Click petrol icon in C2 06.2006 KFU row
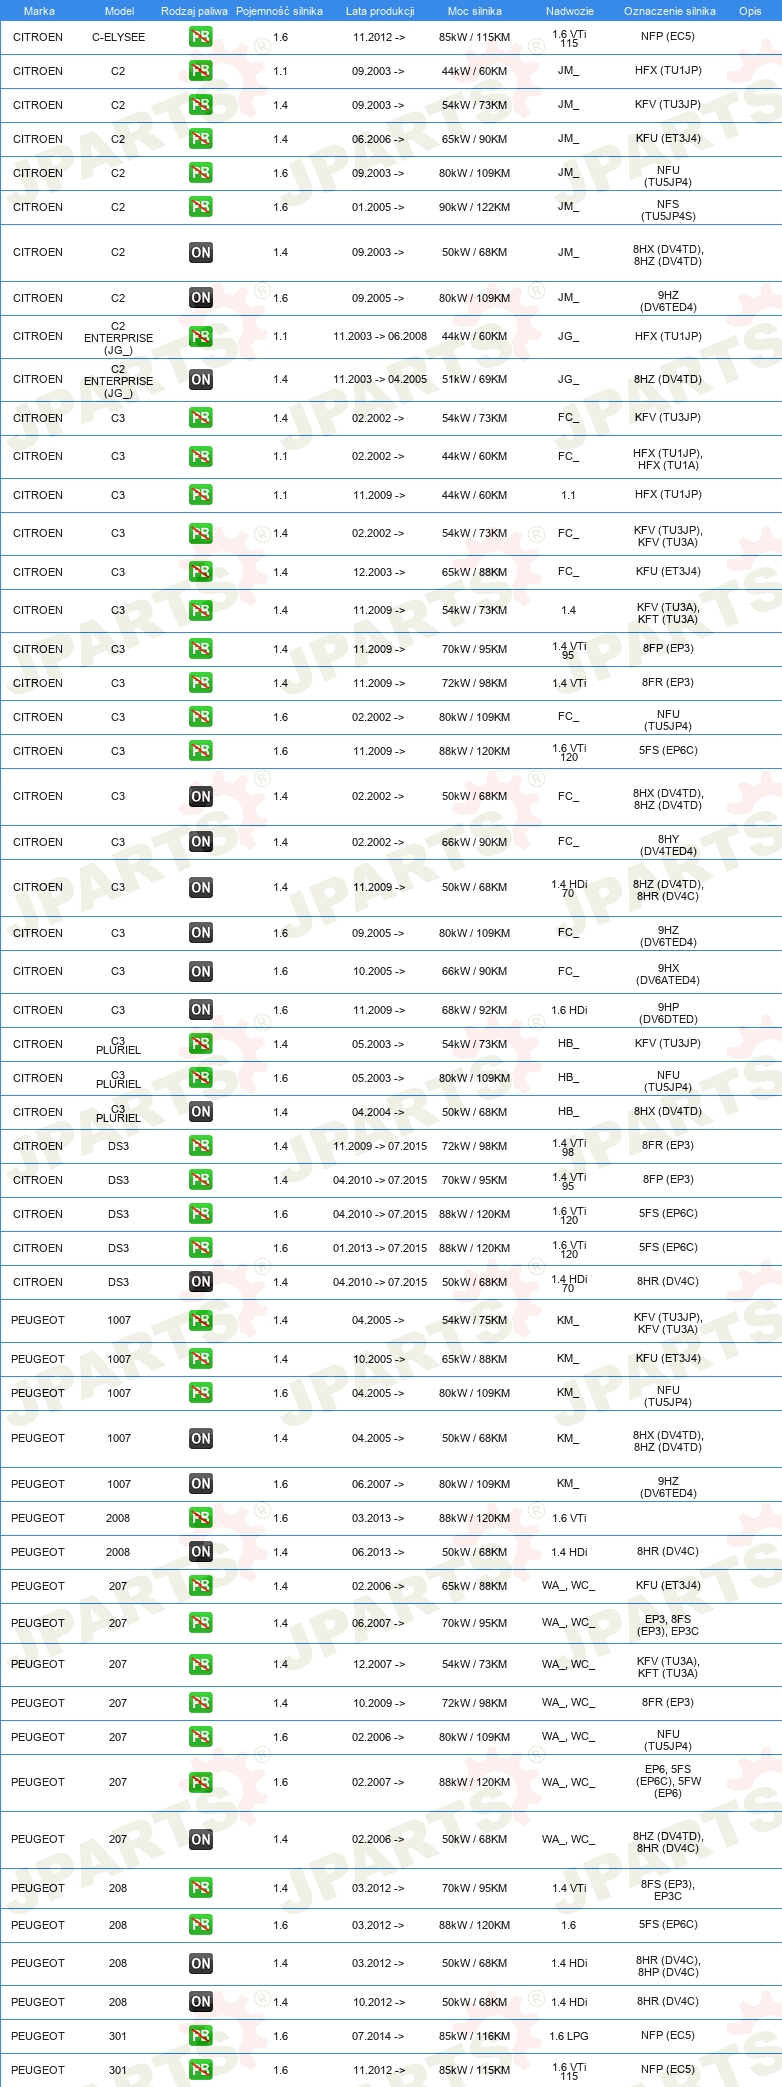The width and height of the screenshot is (782, 2087). click(x=200, y=139)
